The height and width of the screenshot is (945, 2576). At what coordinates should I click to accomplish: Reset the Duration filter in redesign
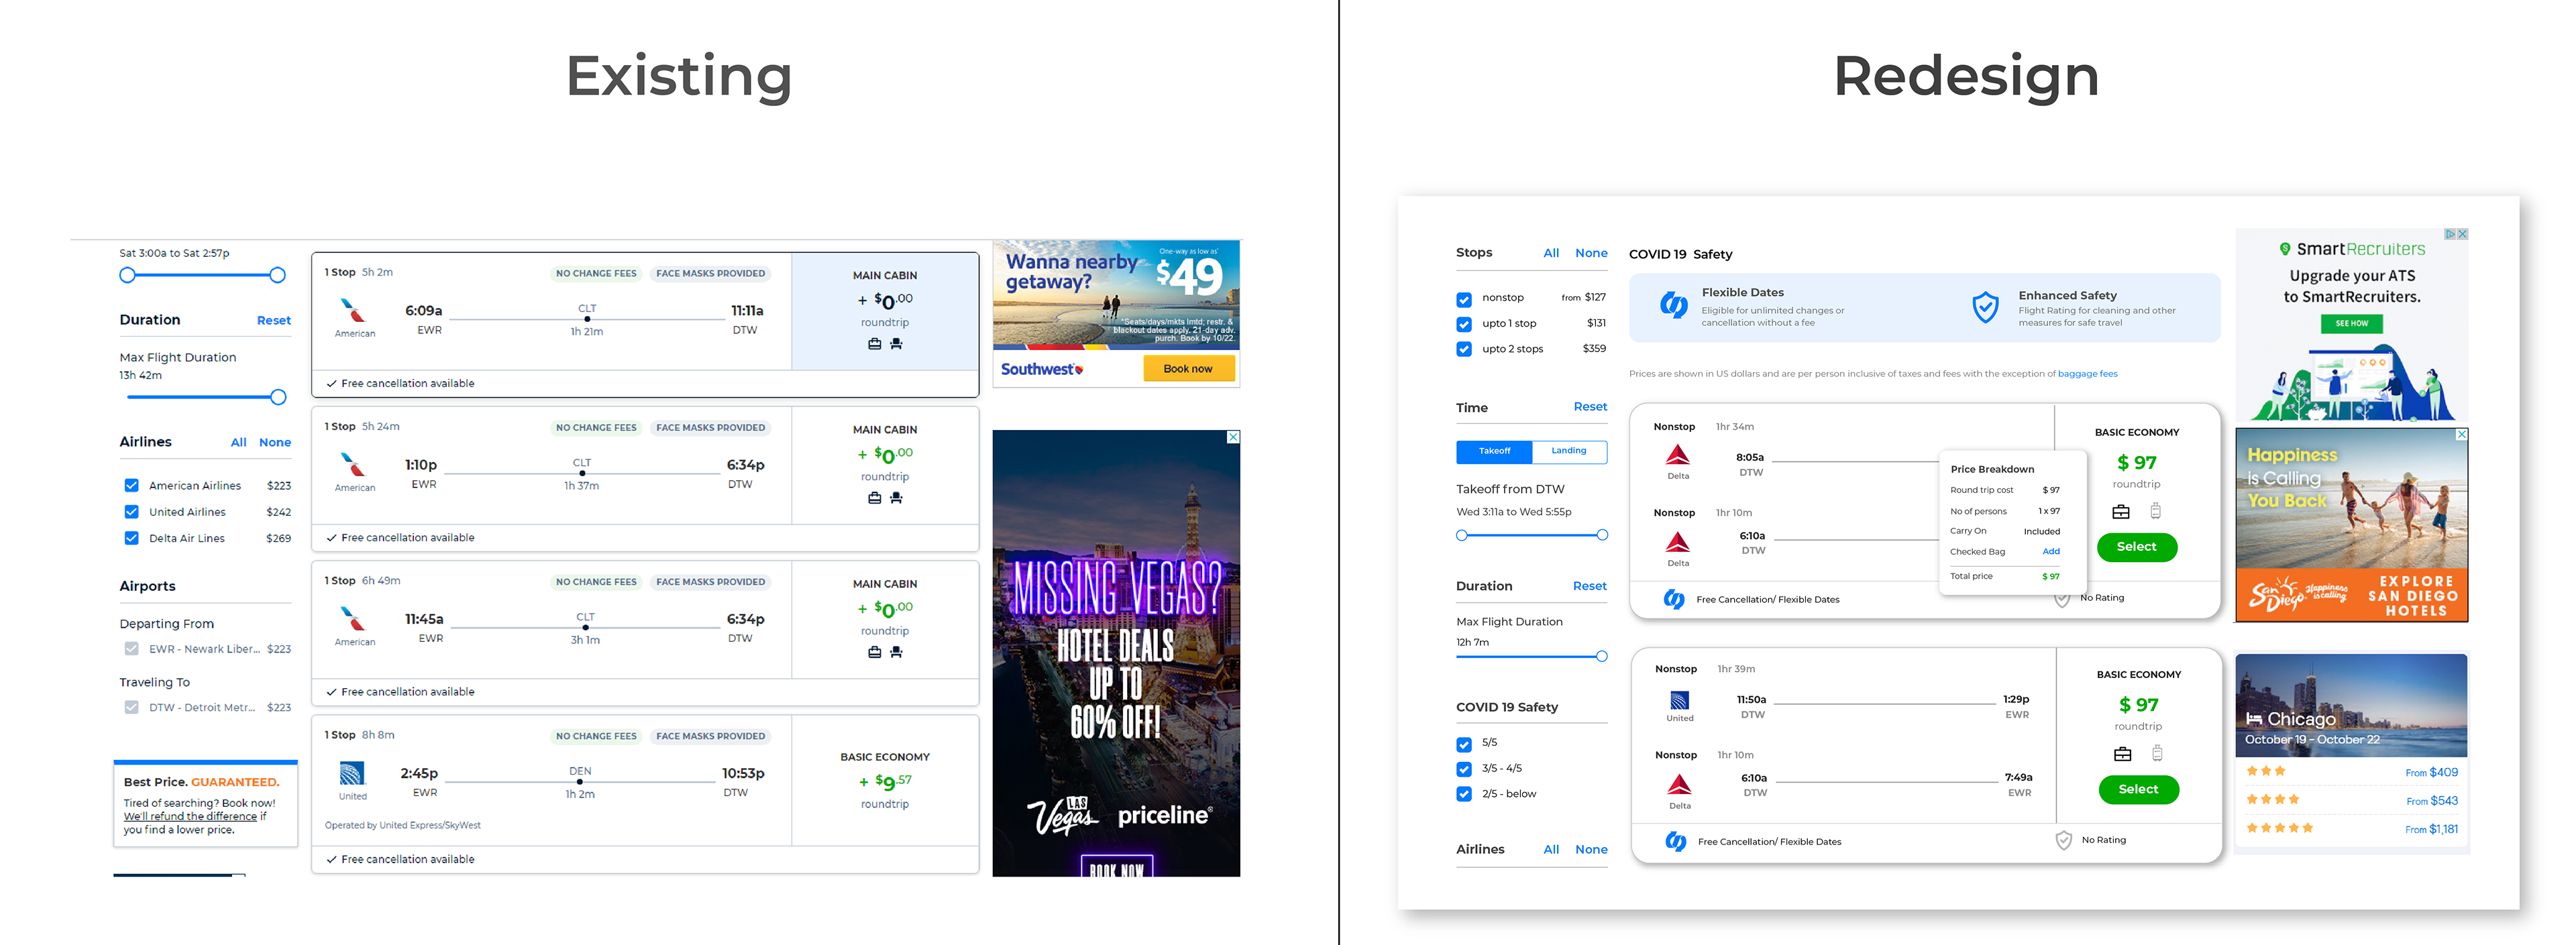pos(1589,586)
